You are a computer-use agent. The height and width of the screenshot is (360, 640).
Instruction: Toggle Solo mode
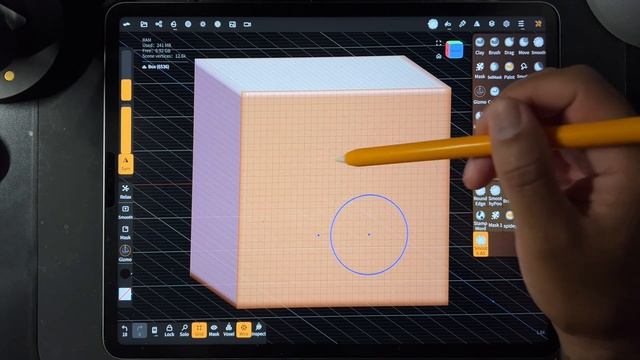pyautogui.click(x=184, y=330)
